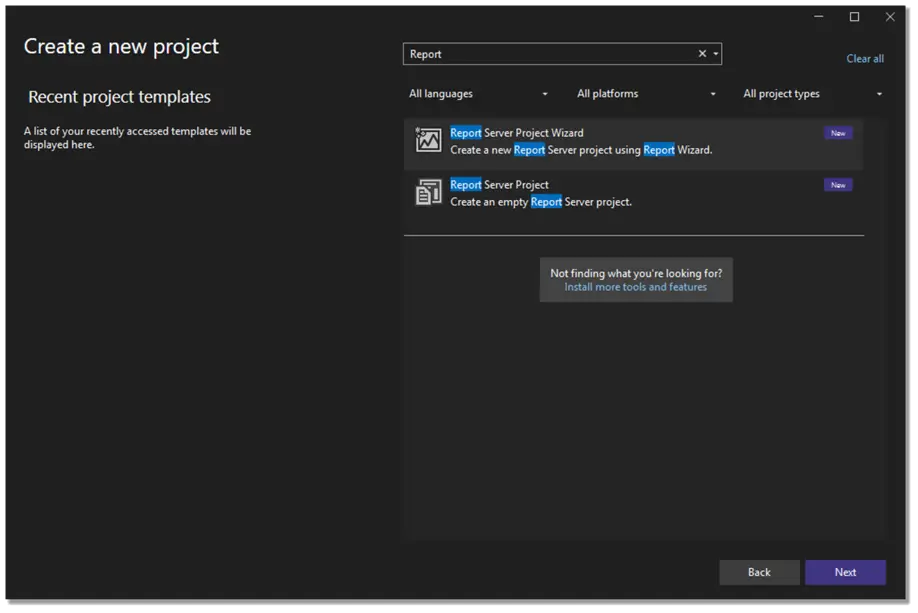Click the Create a new project heading
Screen dimensions: 918x613
point(121,46)
